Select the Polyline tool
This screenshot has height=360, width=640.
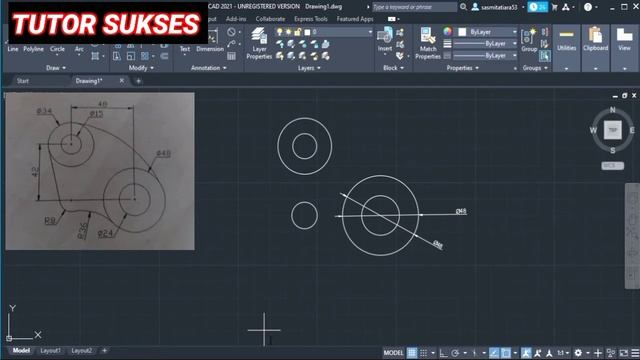click(33, 49)
